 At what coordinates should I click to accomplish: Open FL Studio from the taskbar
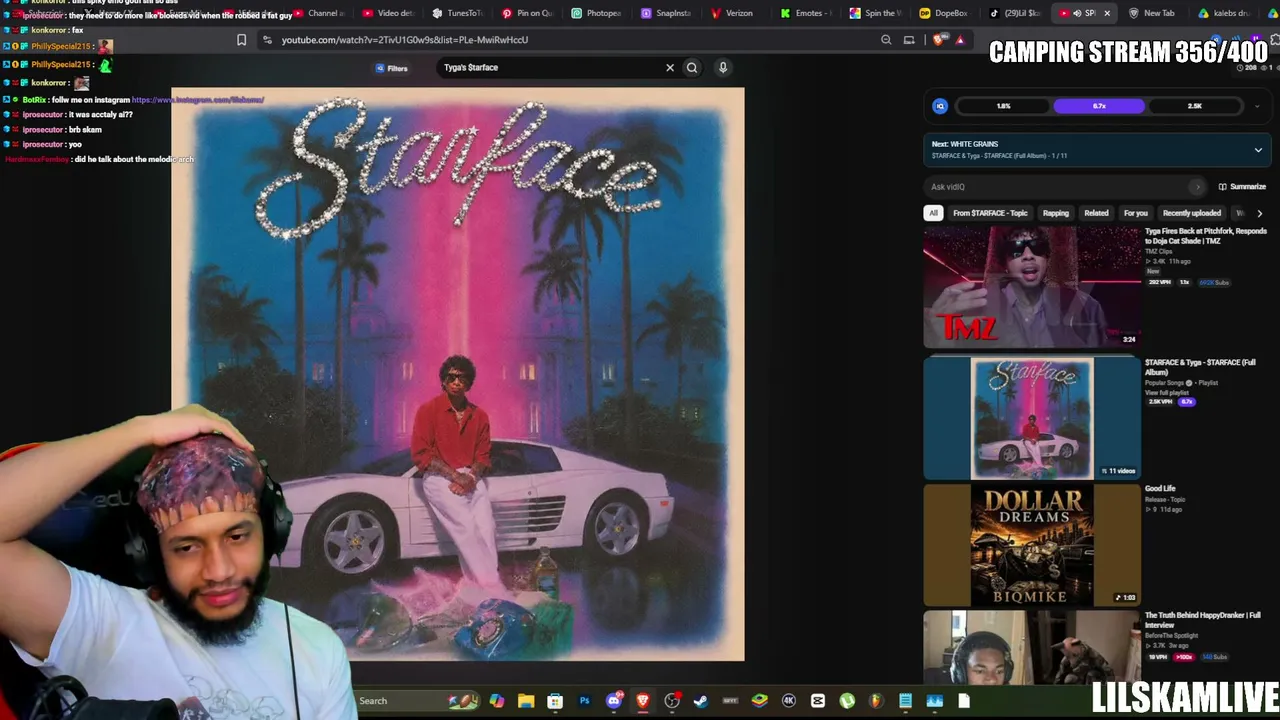click(876, 701)
